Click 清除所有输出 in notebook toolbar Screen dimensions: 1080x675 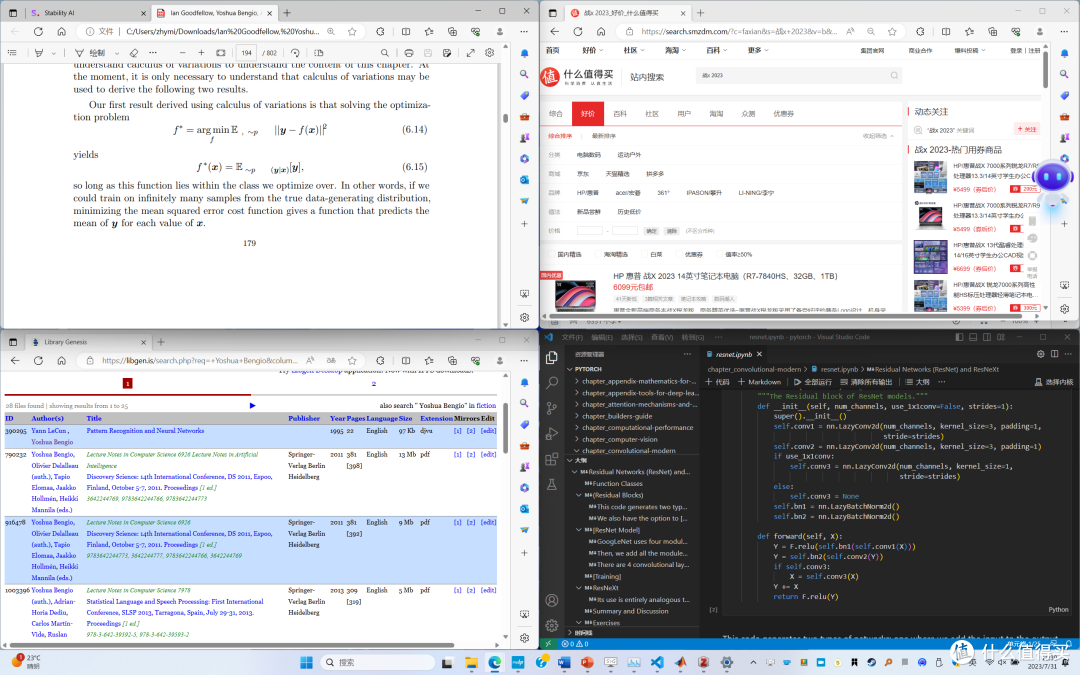coord(866,382)
